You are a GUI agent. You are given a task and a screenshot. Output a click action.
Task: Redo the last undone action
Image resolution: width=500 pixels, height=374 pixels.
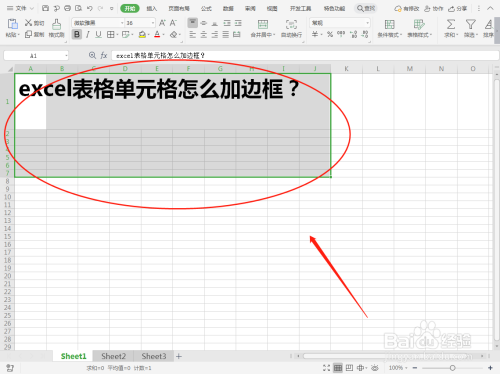tap(100, 8)
